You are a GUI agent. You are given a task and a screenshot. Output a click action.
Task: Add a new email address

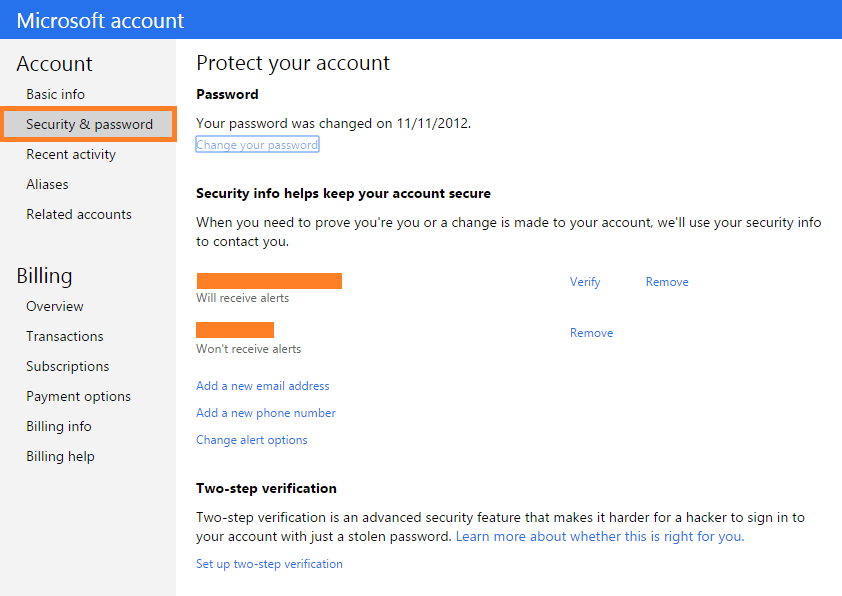[x=263, y=386]
